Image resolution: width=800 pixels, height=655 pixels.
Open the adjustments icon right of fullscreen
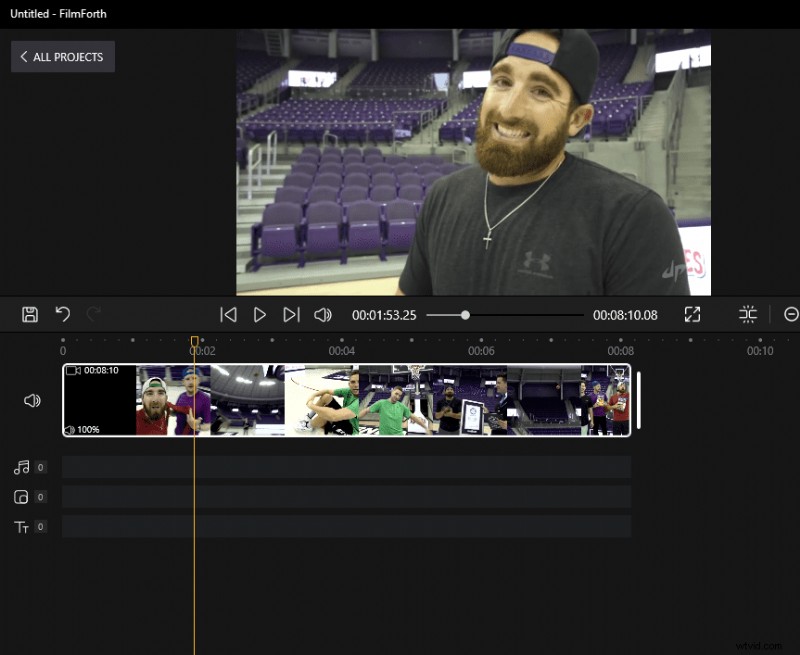[x=747, y=314]
